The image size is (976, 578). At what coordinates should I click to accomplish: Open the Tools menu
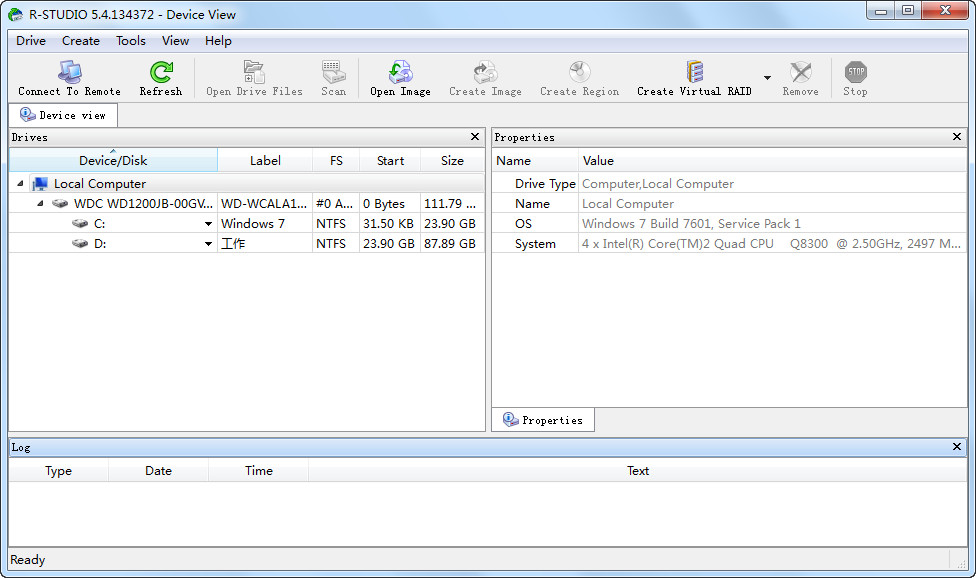click(131, 40)
